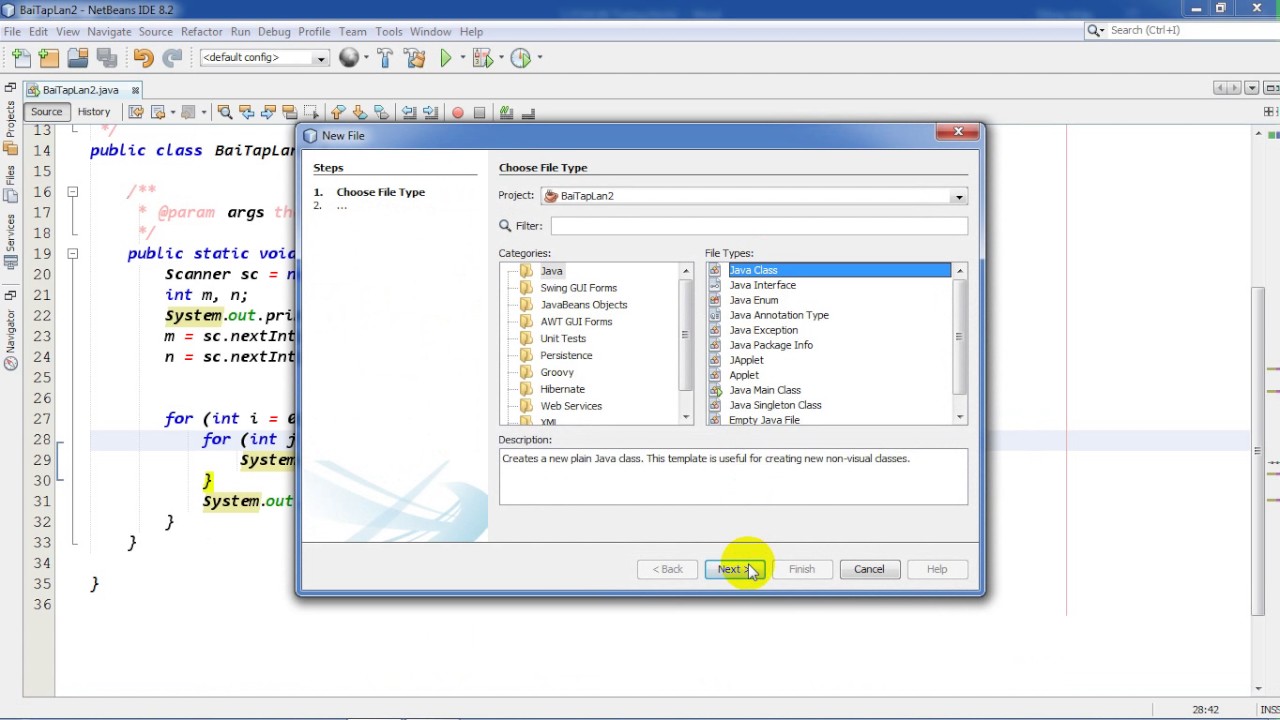This screenshot has height=720, width=1280.
Task: Select JApplet file type
Action: coord(746,360)
